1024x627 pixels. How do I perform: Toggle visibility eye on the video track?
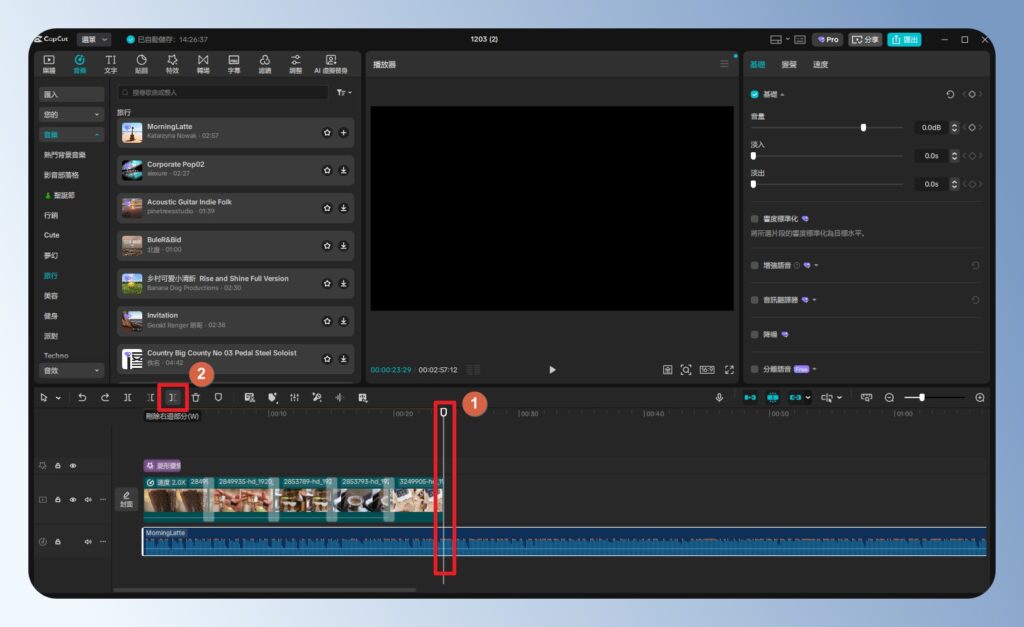pos(73,499)
